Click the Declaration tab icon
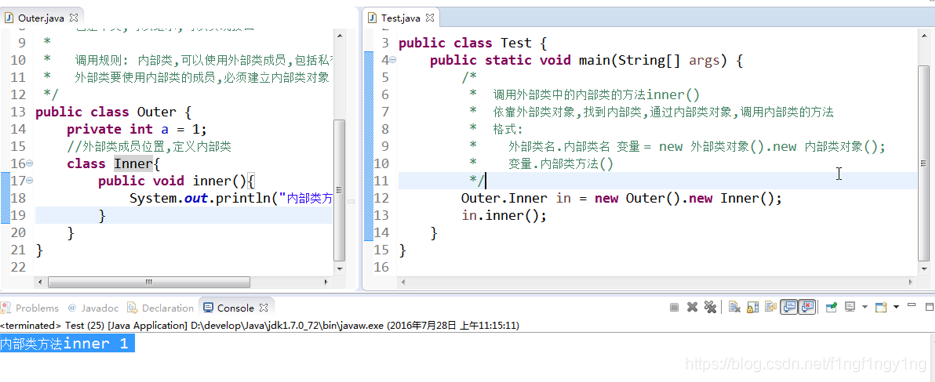Screen dimensions: 935x382 [133, 308]
